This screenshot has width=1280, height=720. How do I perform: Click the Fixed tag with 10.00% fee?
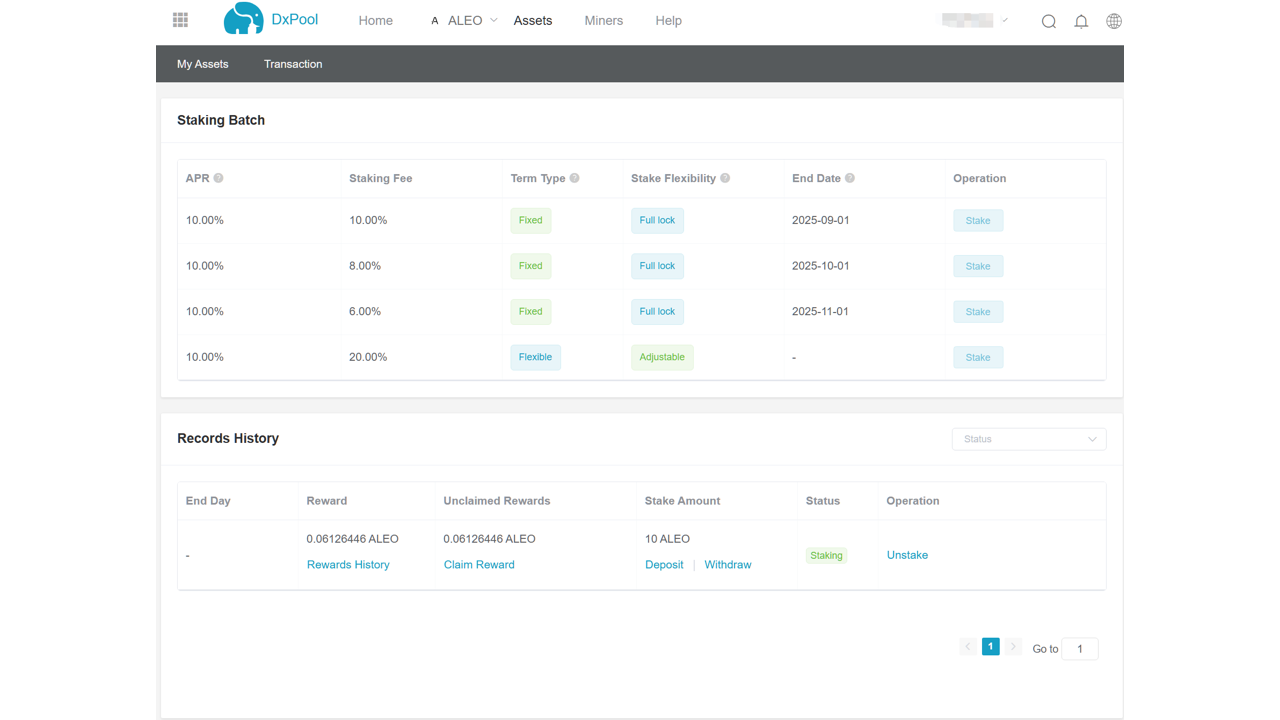tap(531, 220)
